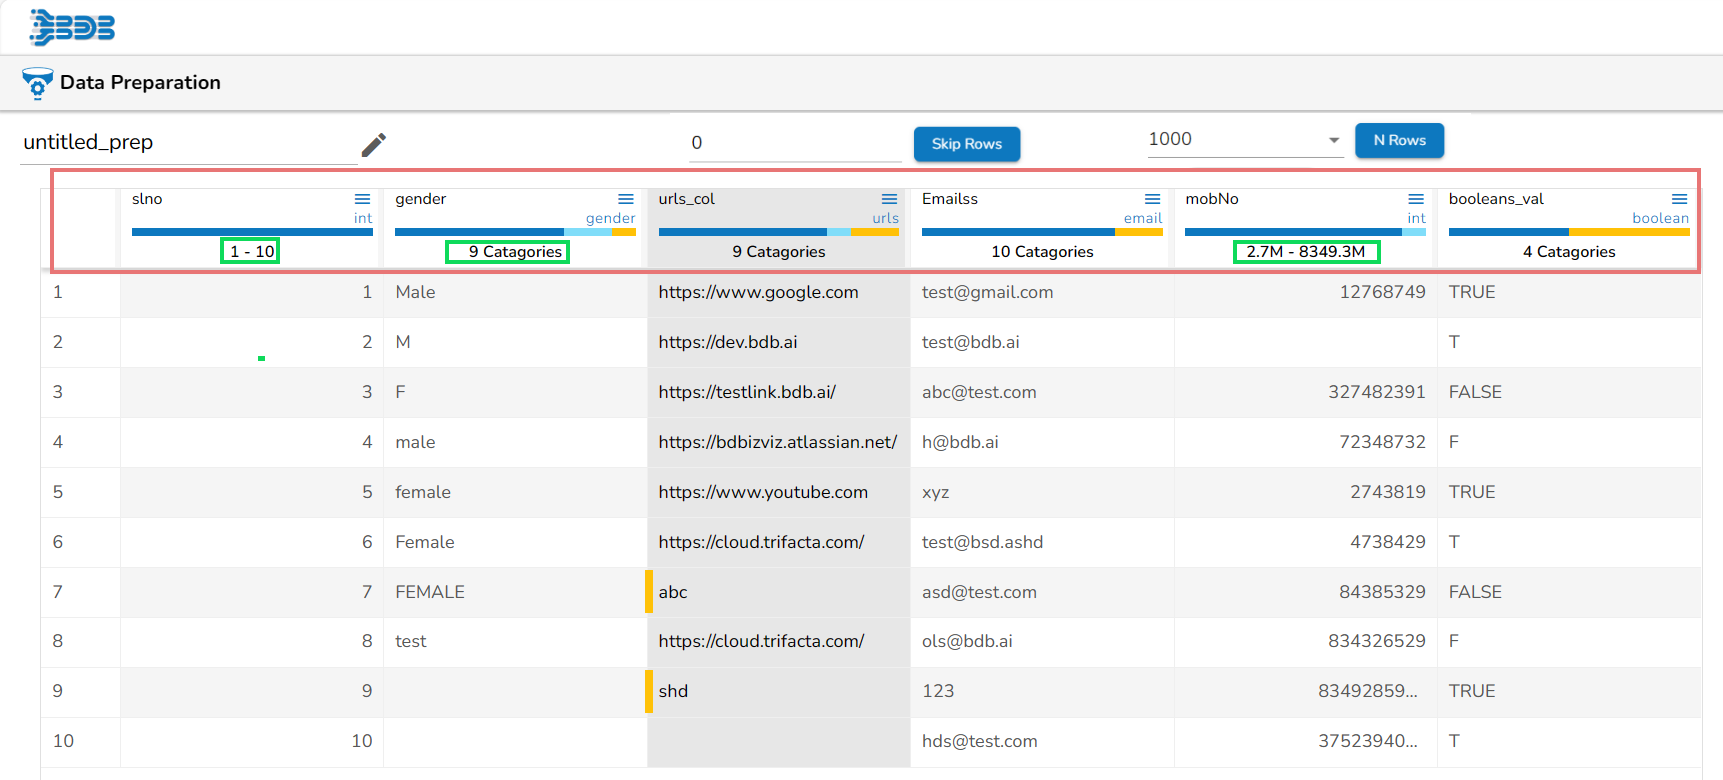Click the https://www.google.com cell

pyautogui.click(x=758, y=292)
